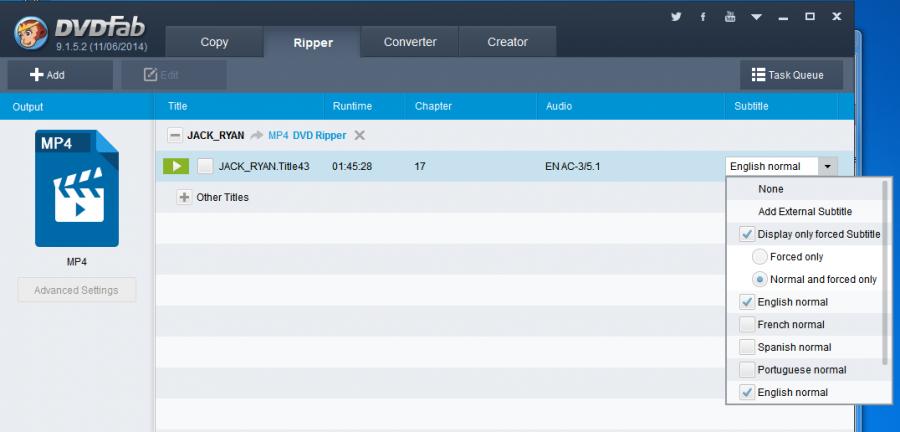Screen dimensions: 900x432
Task: Toggle Display only forced Subtitle checkbox
Action: (747, 234)
